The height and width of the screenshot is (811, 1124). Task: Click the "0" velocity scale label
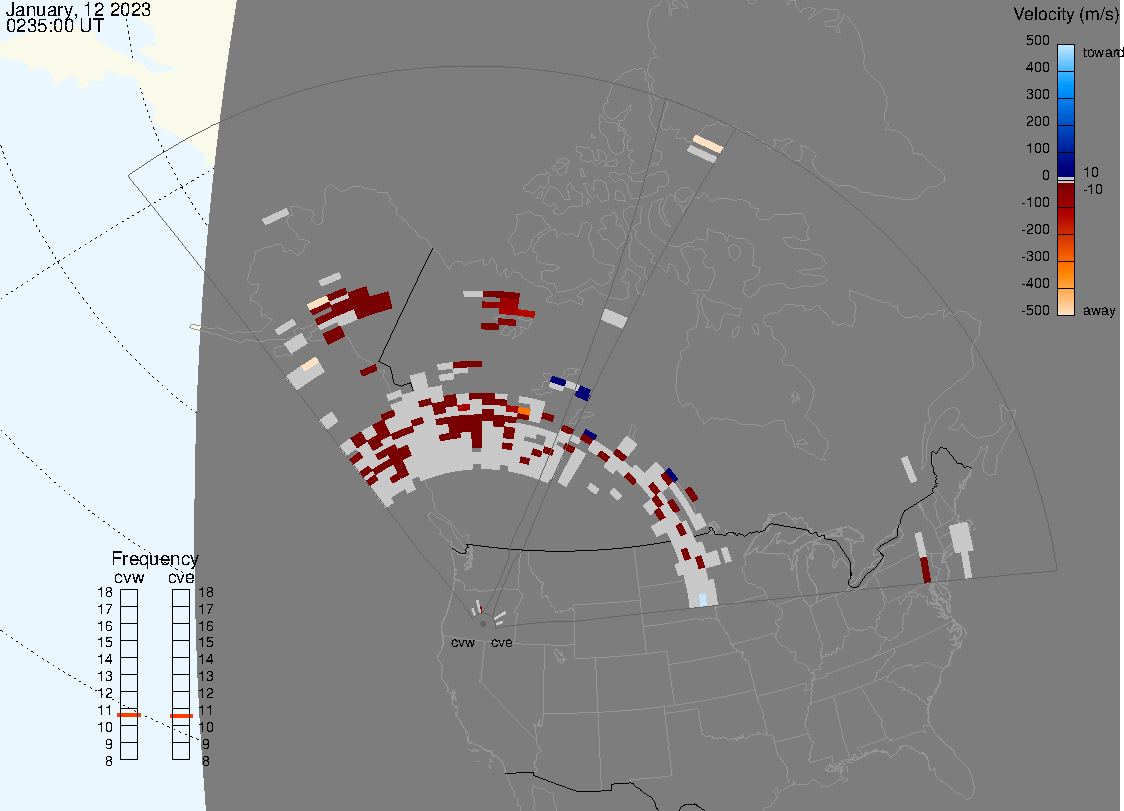(1046, 176)
